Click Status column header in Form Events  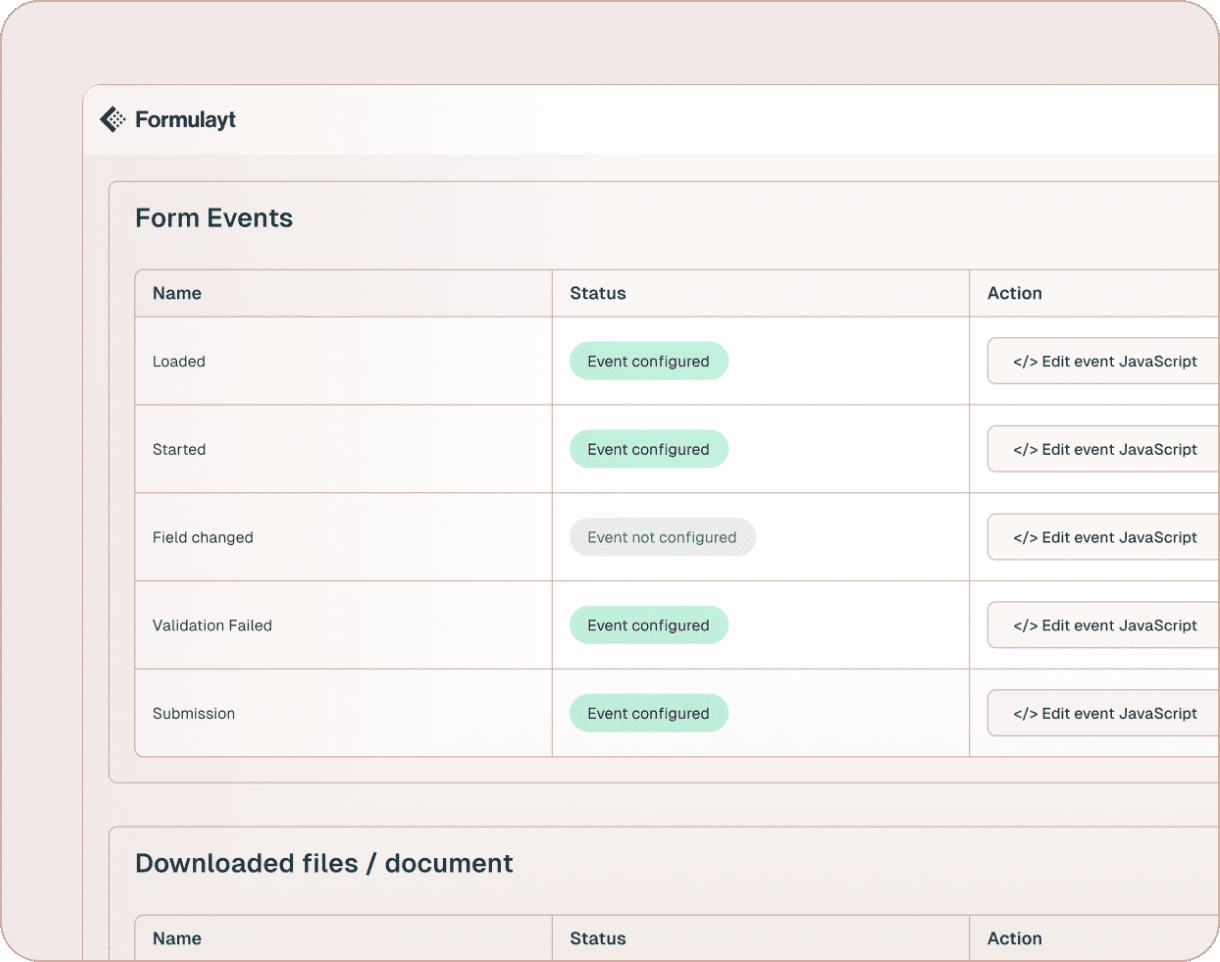coord(597,293)
